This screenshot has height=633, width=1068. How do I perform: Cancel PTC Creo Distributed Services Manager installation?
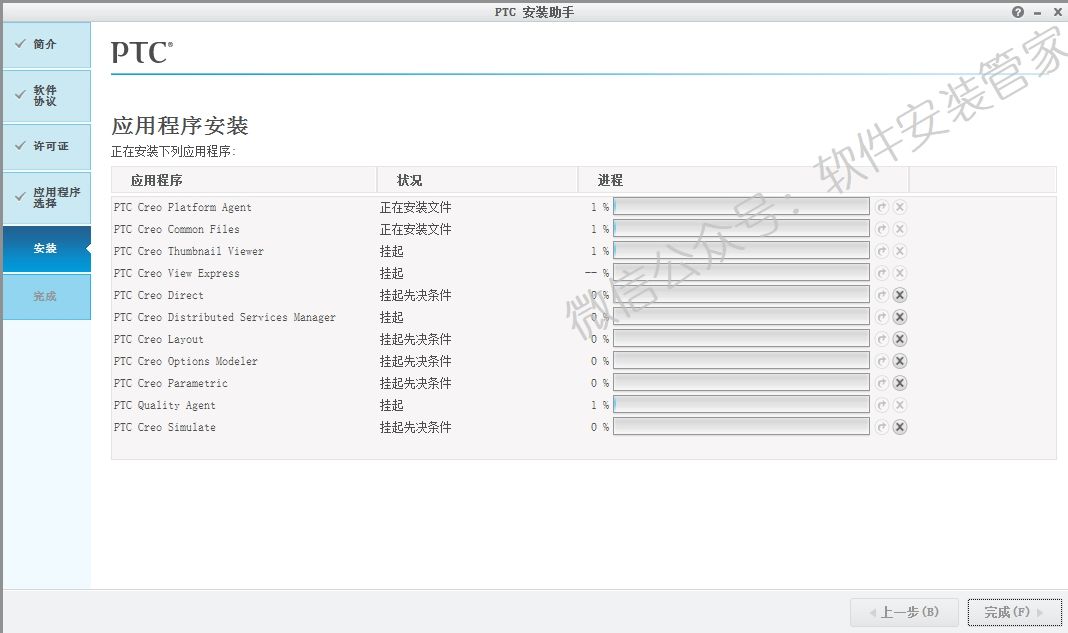[900, 317]
